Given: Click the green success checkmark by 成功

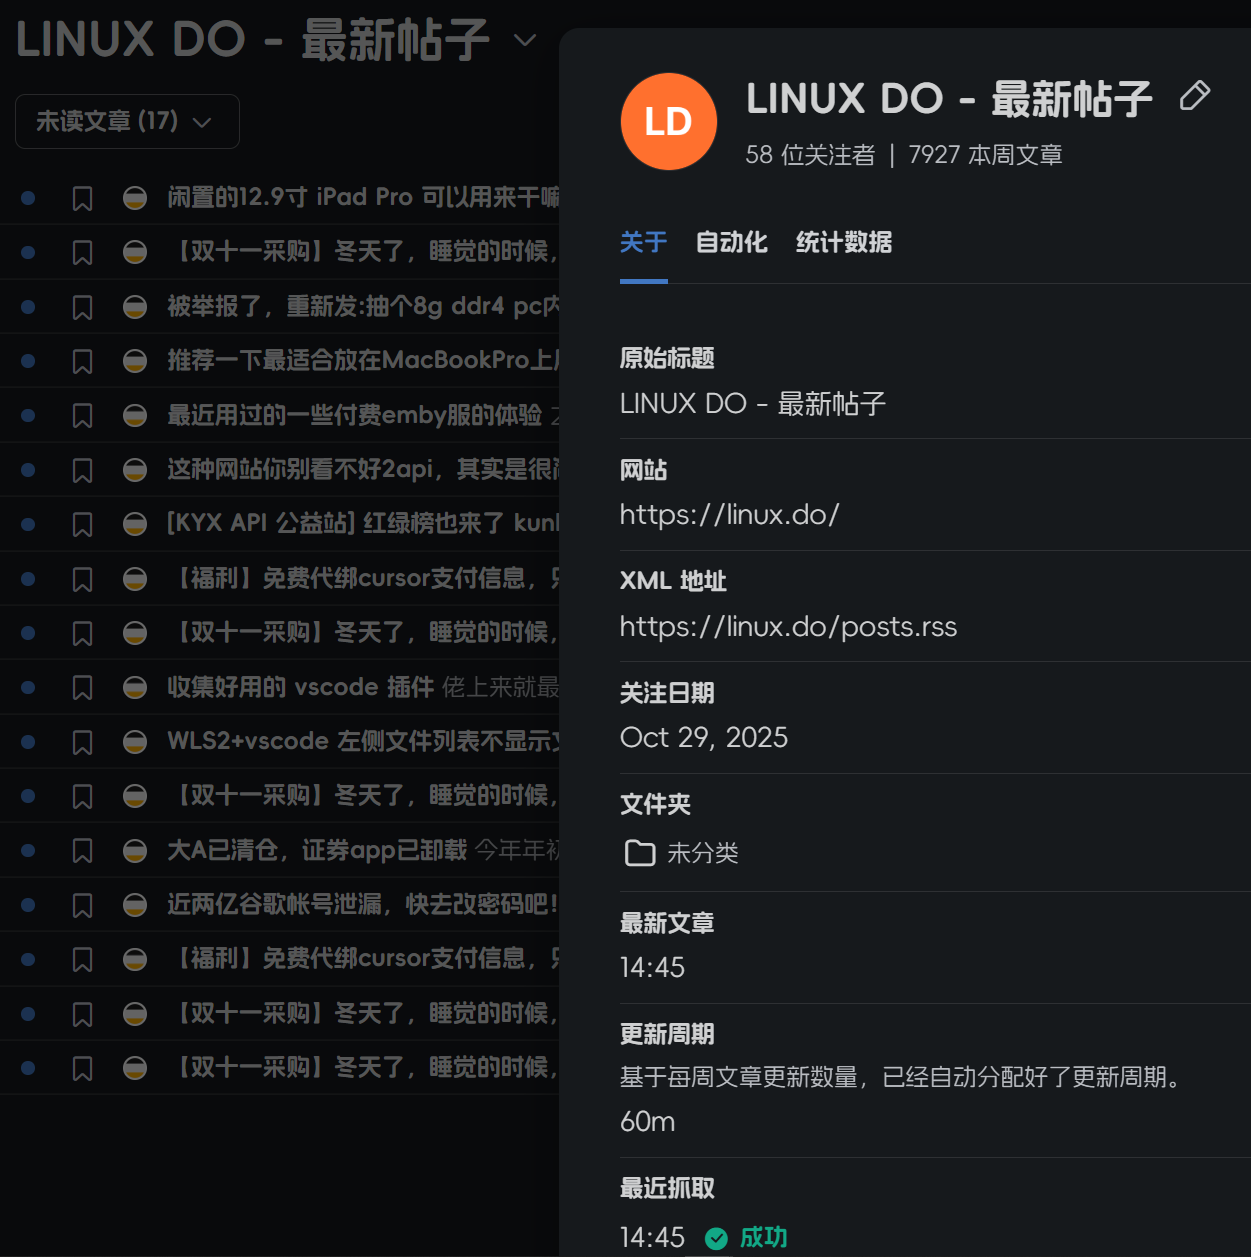Looking at the screenshot, I should pos(716,1238).
